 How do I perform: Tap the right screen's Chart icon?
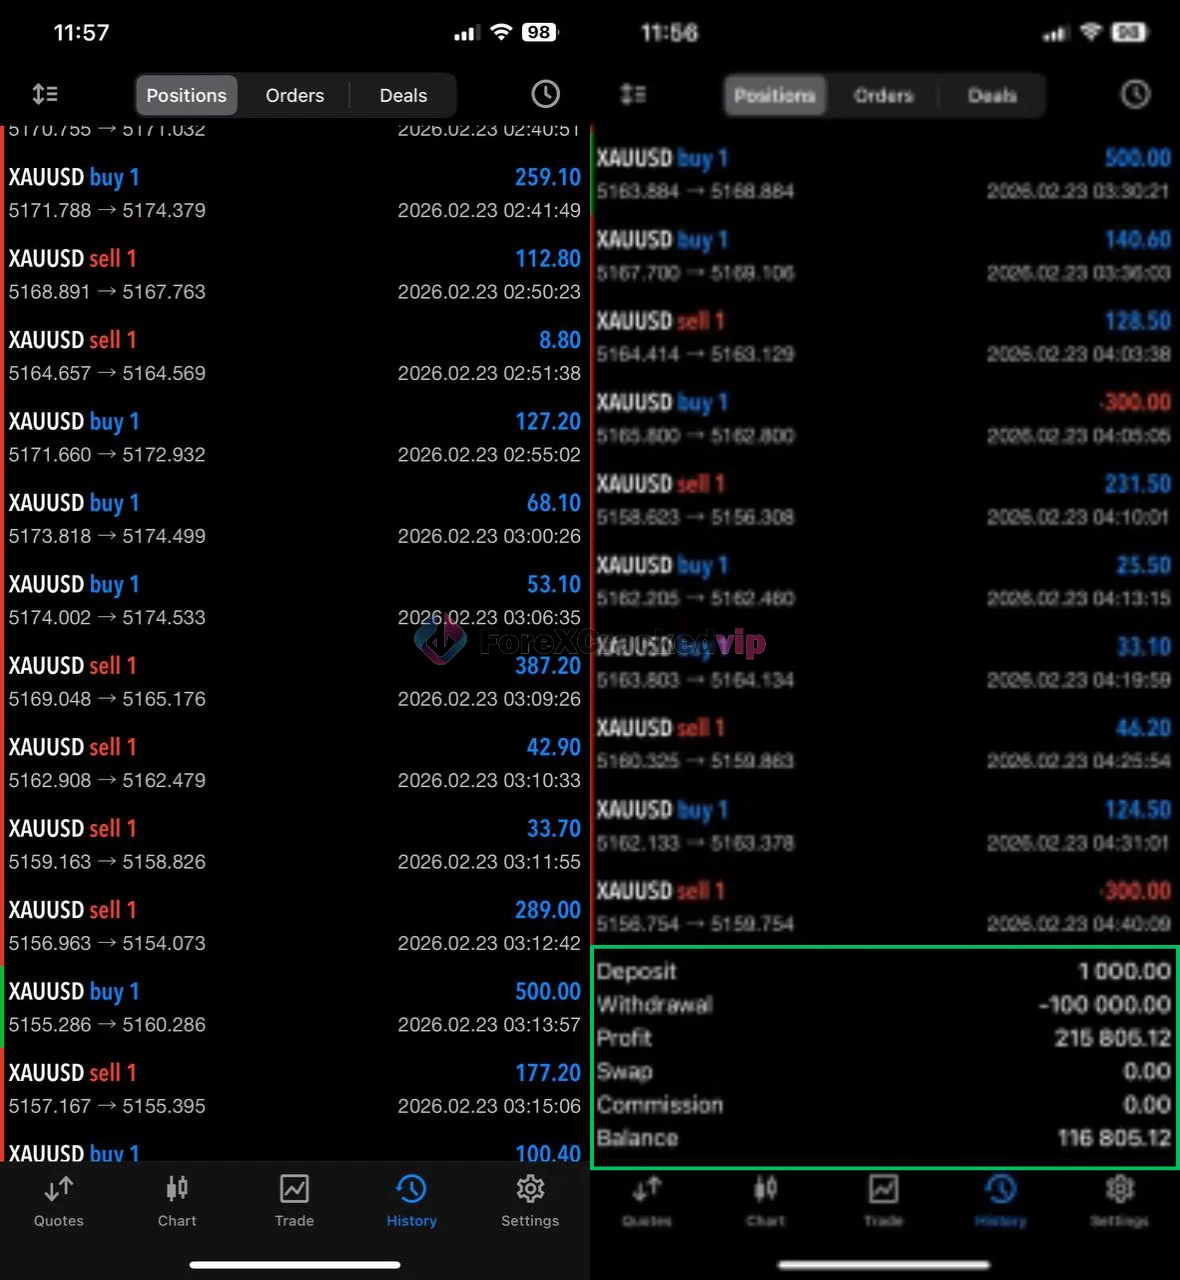point(765,1200)
